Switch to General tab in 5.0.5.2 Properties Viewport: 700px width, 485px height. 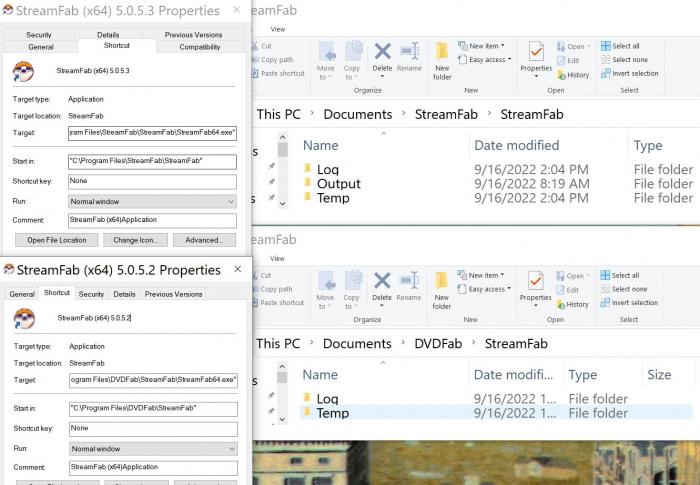click(x=22, y=294)
